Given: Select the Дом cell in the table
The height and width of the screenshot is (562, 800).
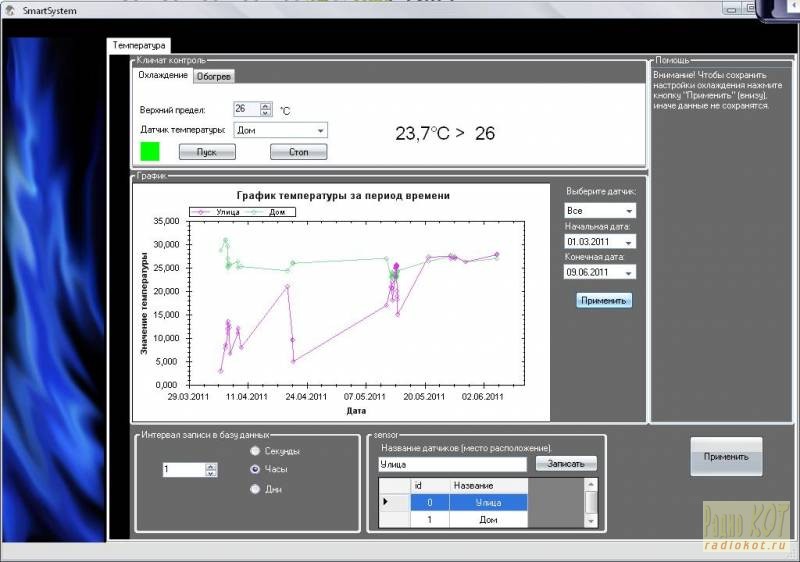Looking at the screenshot, I should (x=488, y=519).
